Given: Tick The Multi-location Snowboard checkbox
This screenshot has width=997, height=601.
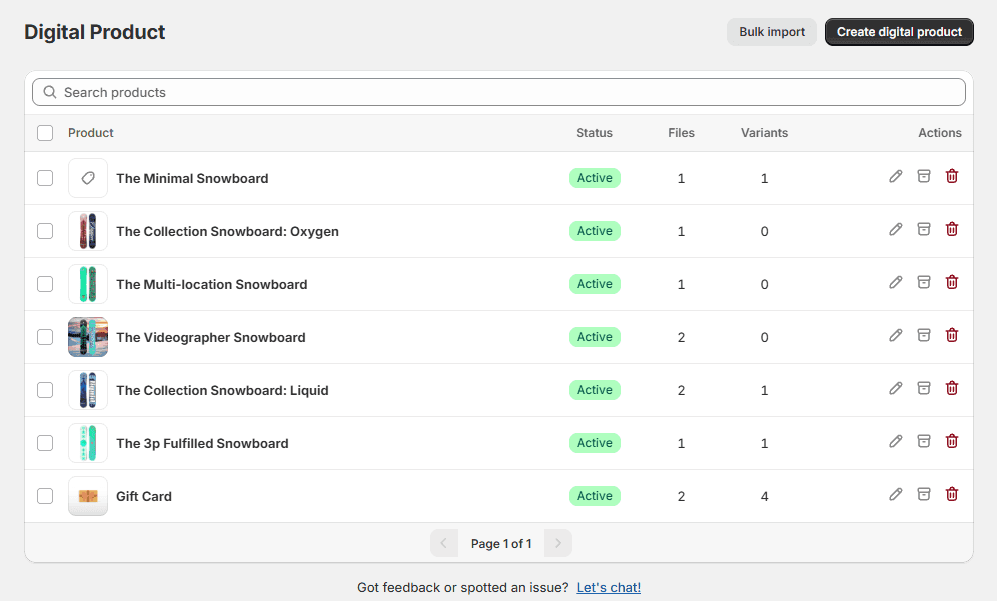Looking at the screenshot, I should (x=45, y=284).
